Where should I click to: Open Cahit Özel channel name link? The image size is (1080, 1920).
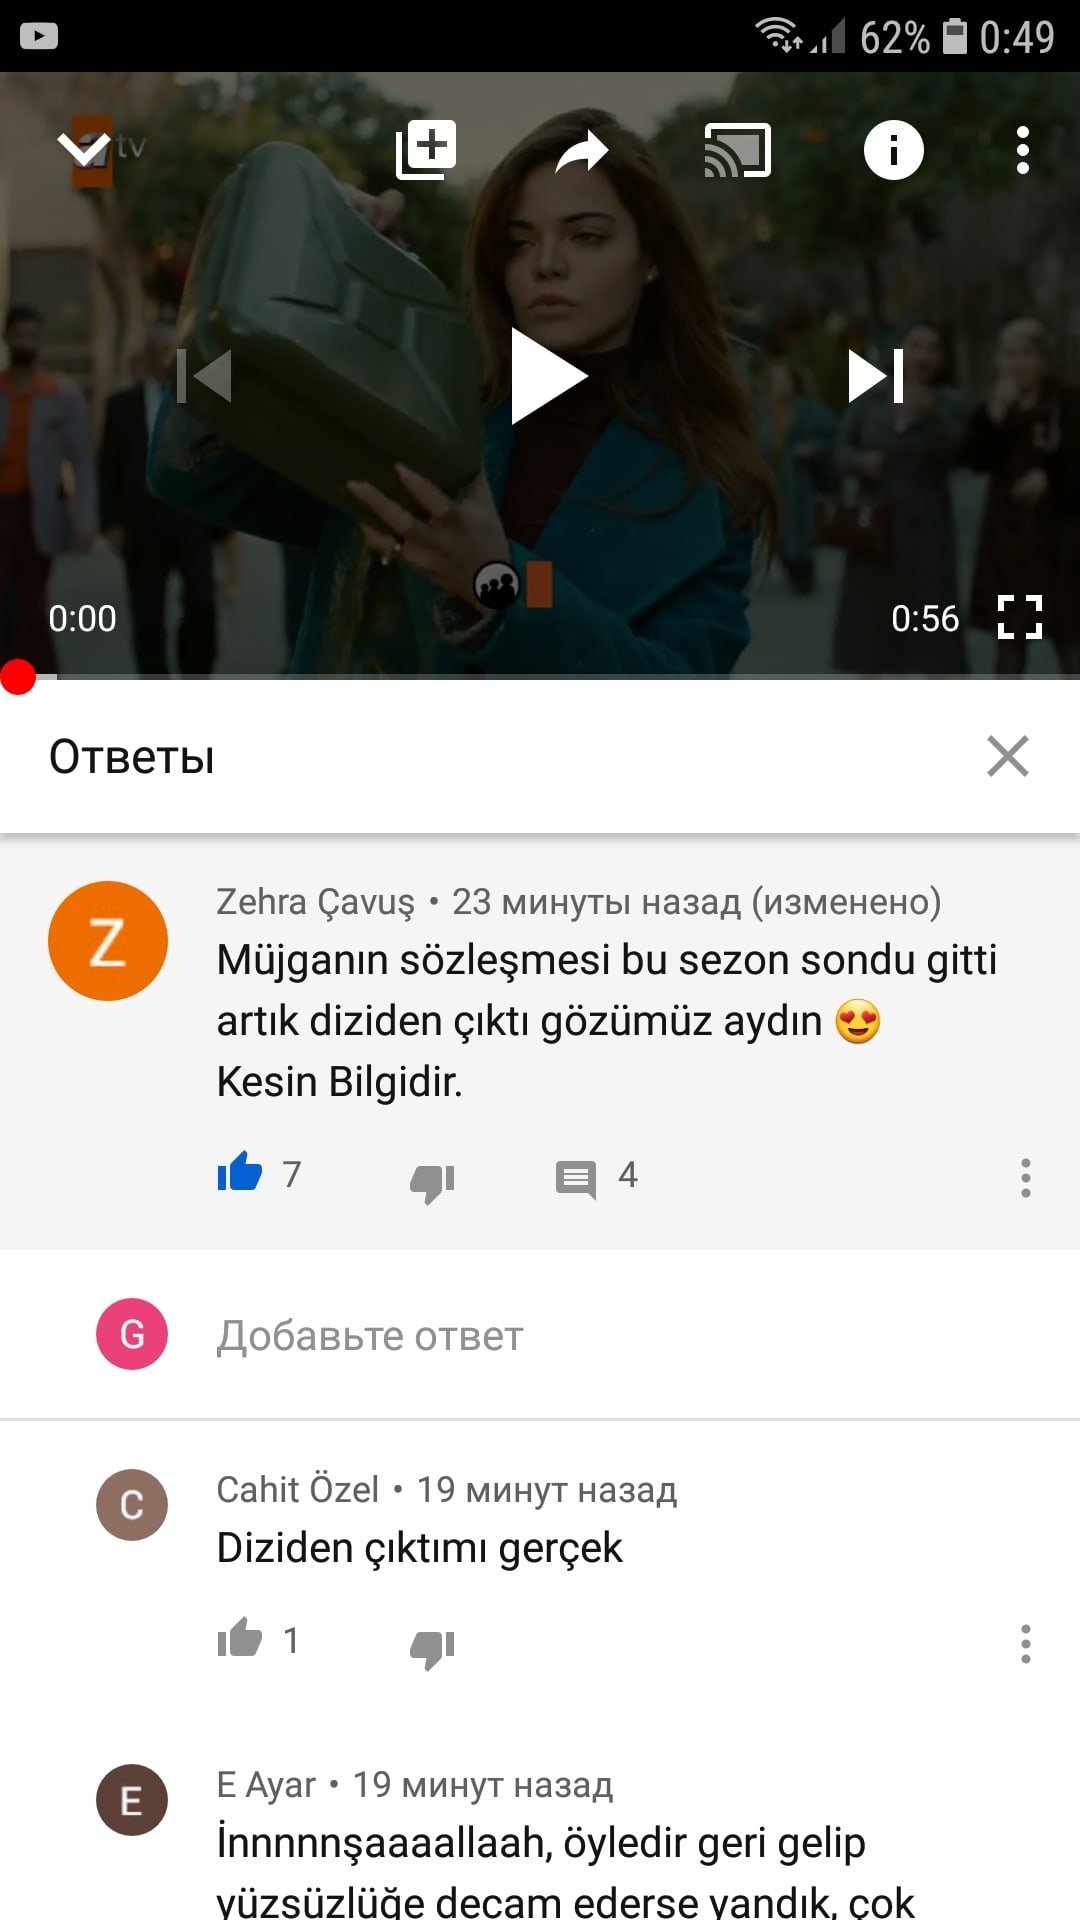[298, 1489]
